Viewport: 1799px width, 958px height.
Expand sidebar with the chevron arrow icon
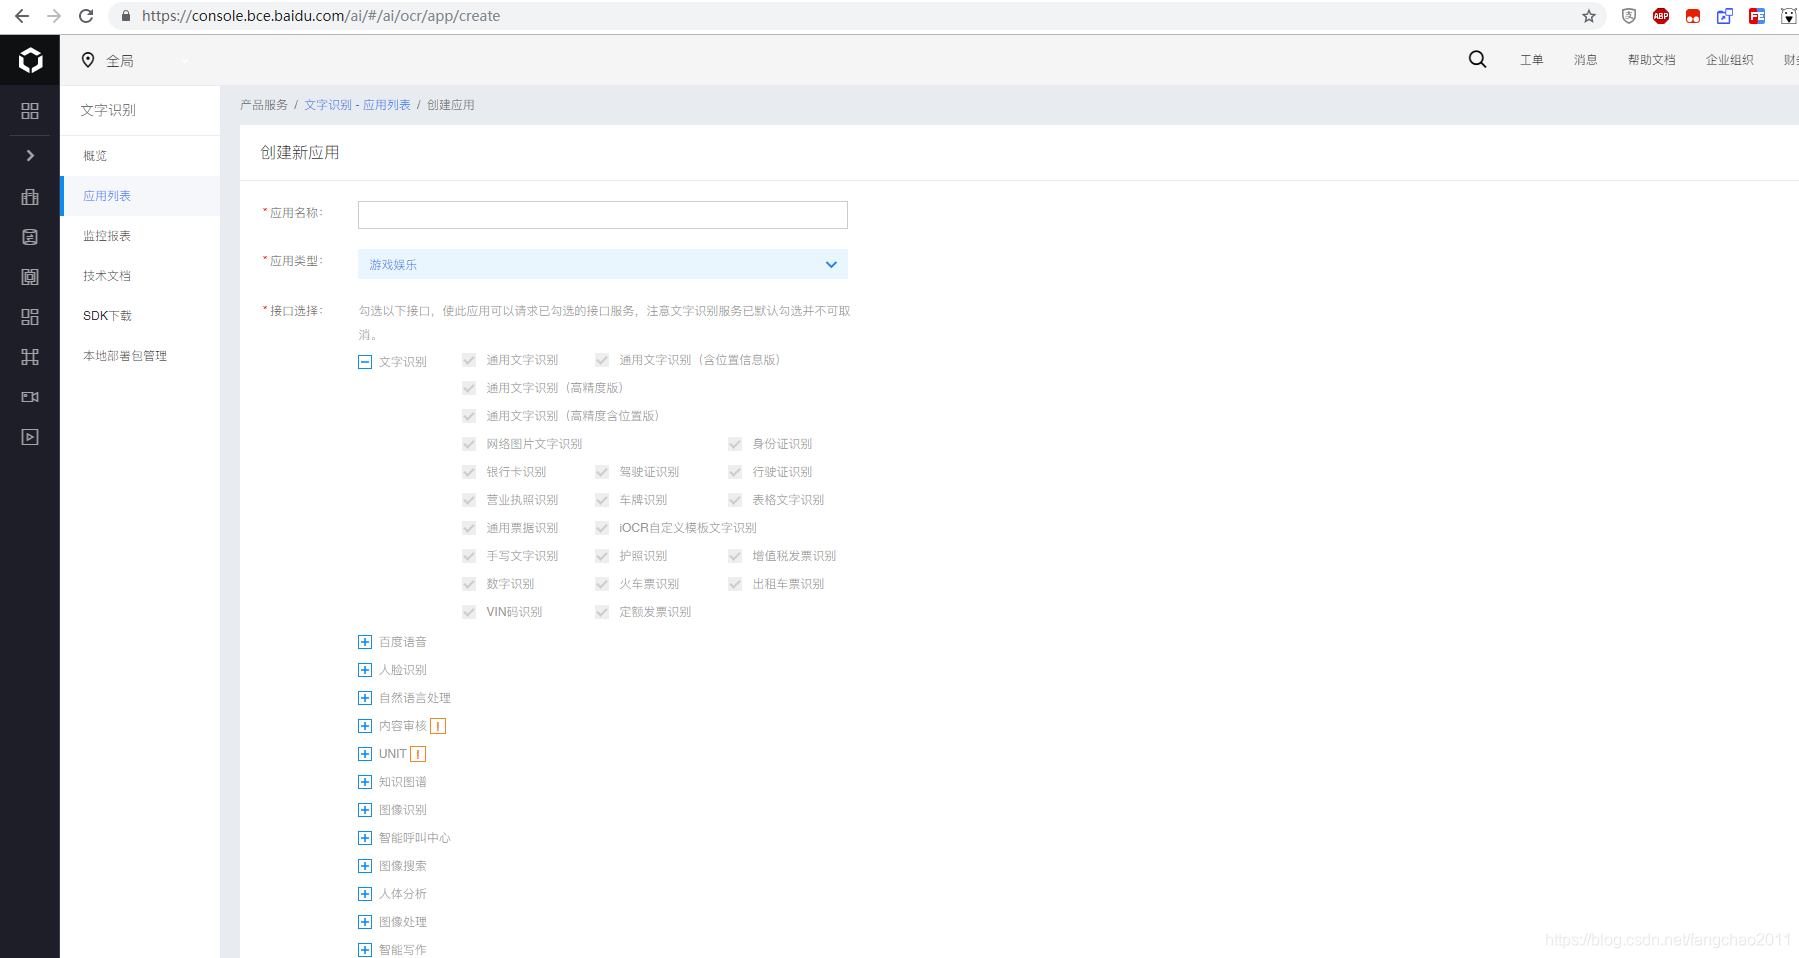[x=30, y=155]
